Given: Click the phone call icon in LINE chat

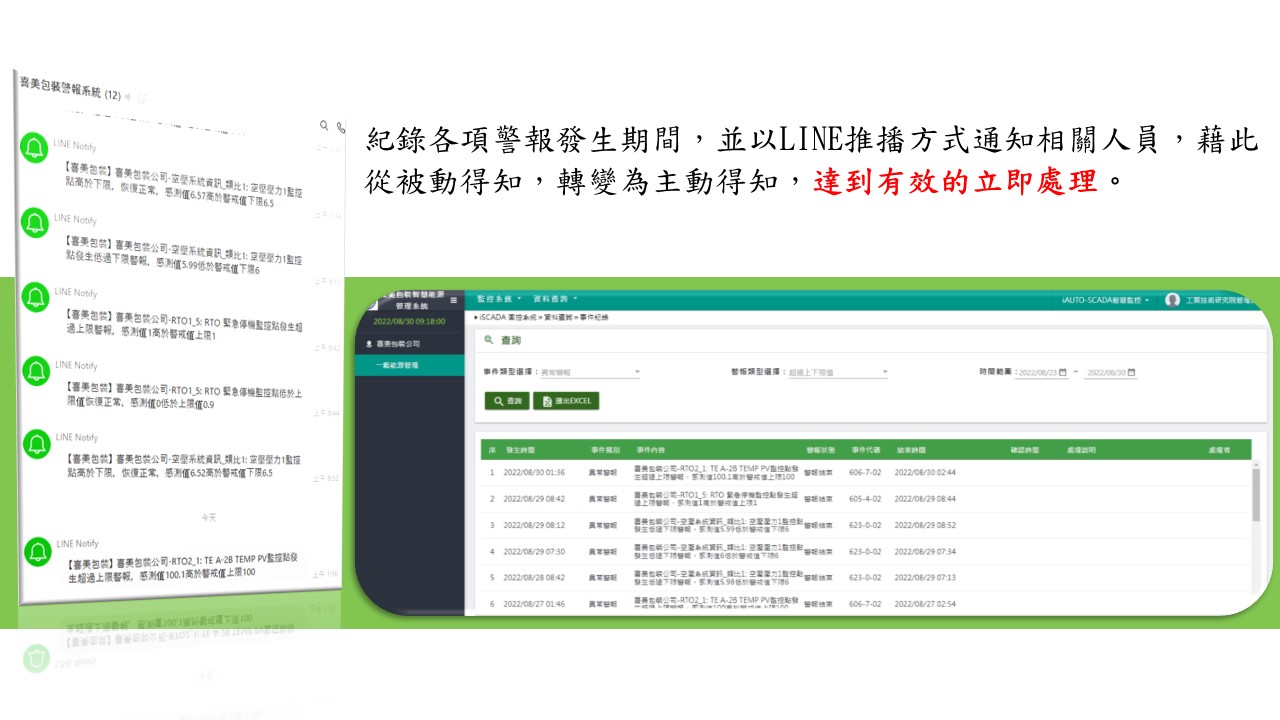Looking at the screenshot, I should [341, 128].
